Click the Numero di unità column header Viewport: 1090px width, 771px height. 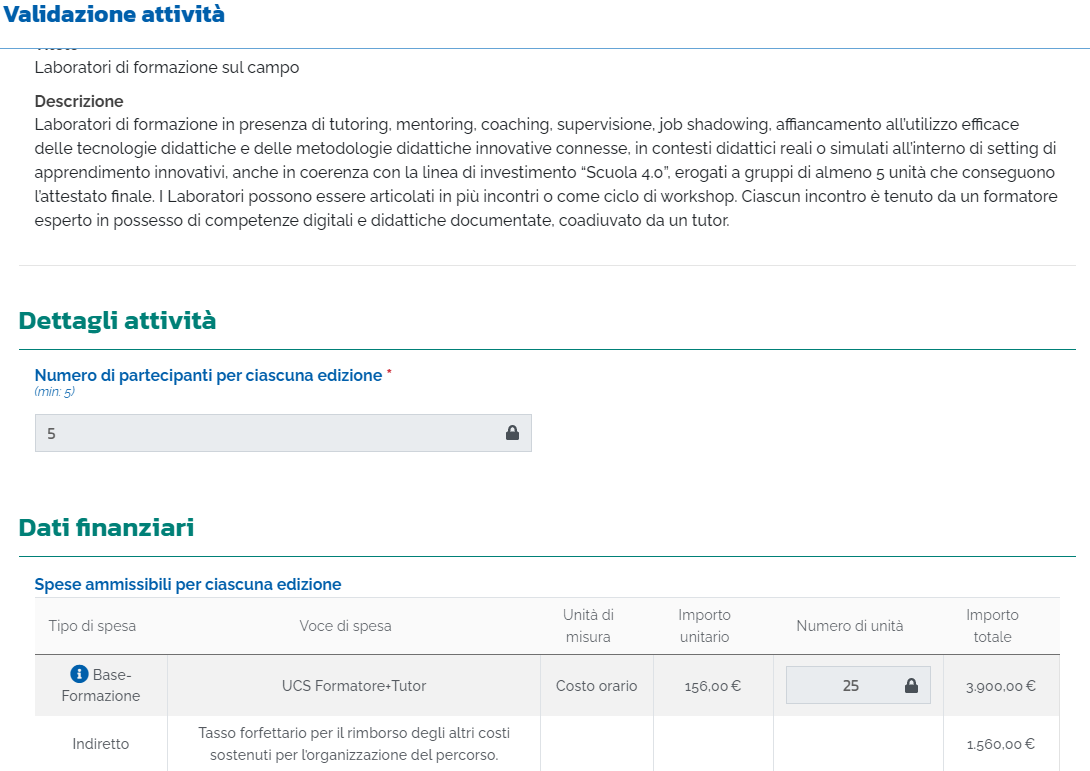(x=849, y=626)
